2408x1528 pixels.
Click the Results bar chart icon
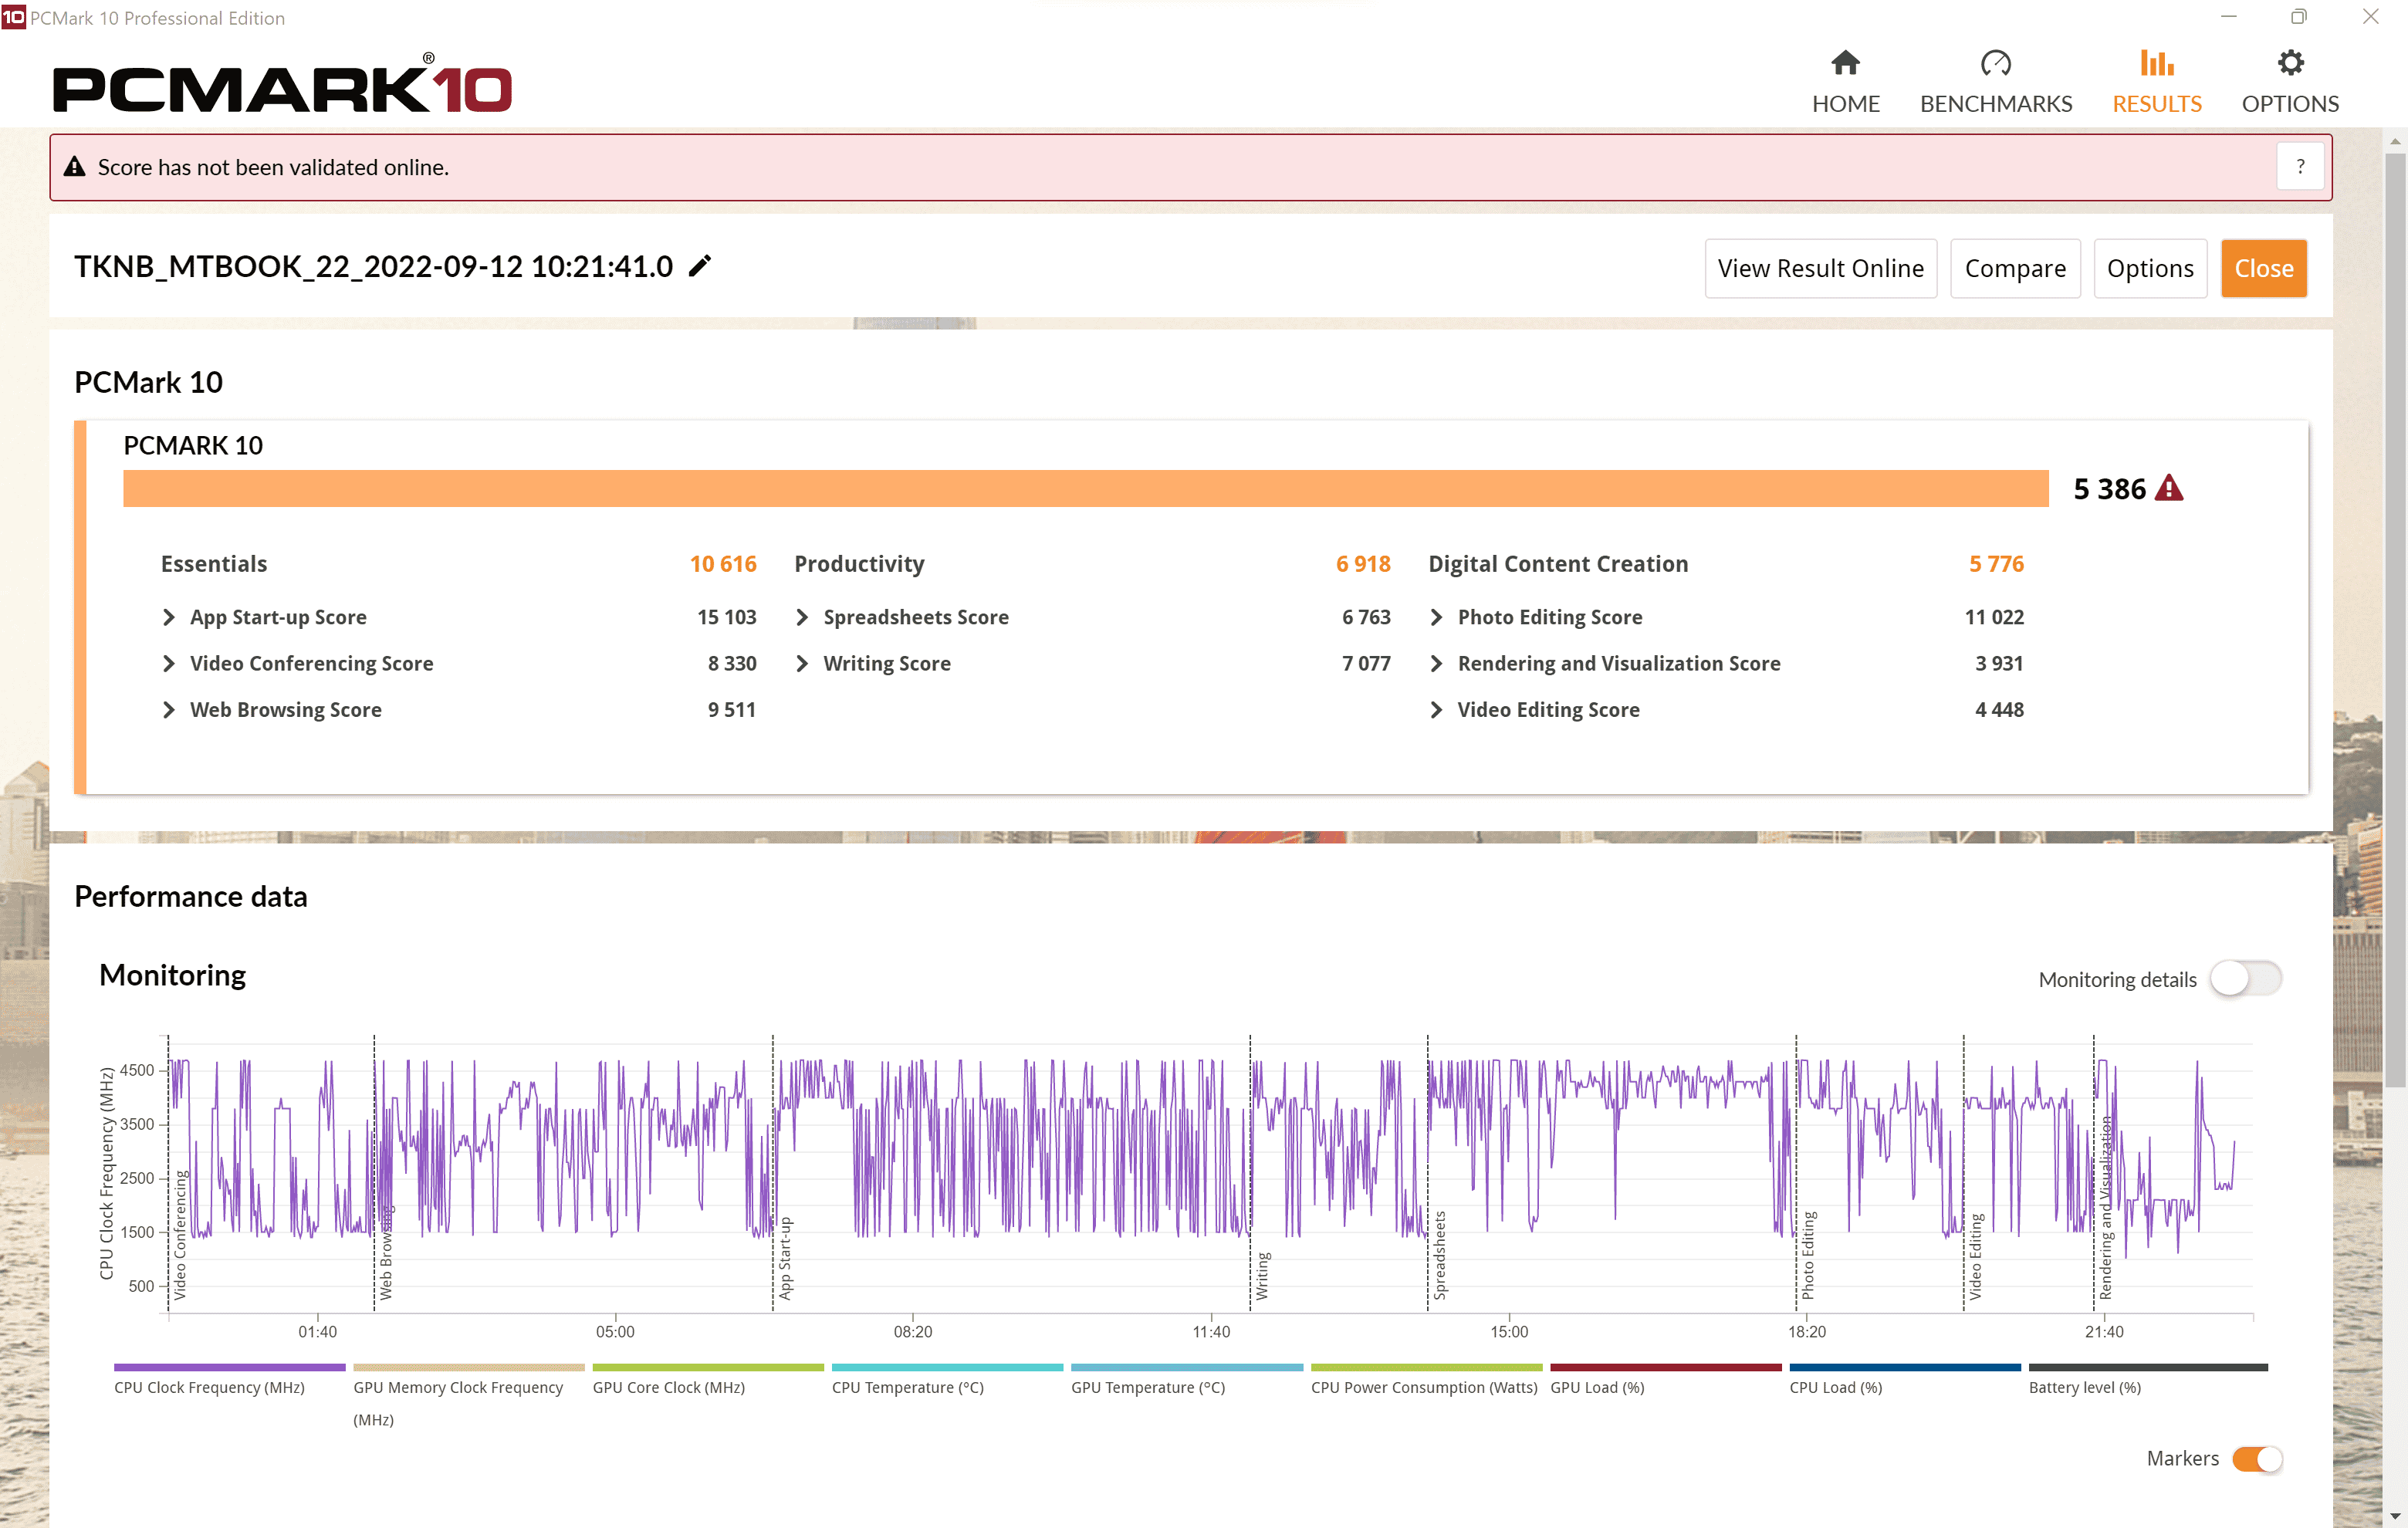point(2156,63)
